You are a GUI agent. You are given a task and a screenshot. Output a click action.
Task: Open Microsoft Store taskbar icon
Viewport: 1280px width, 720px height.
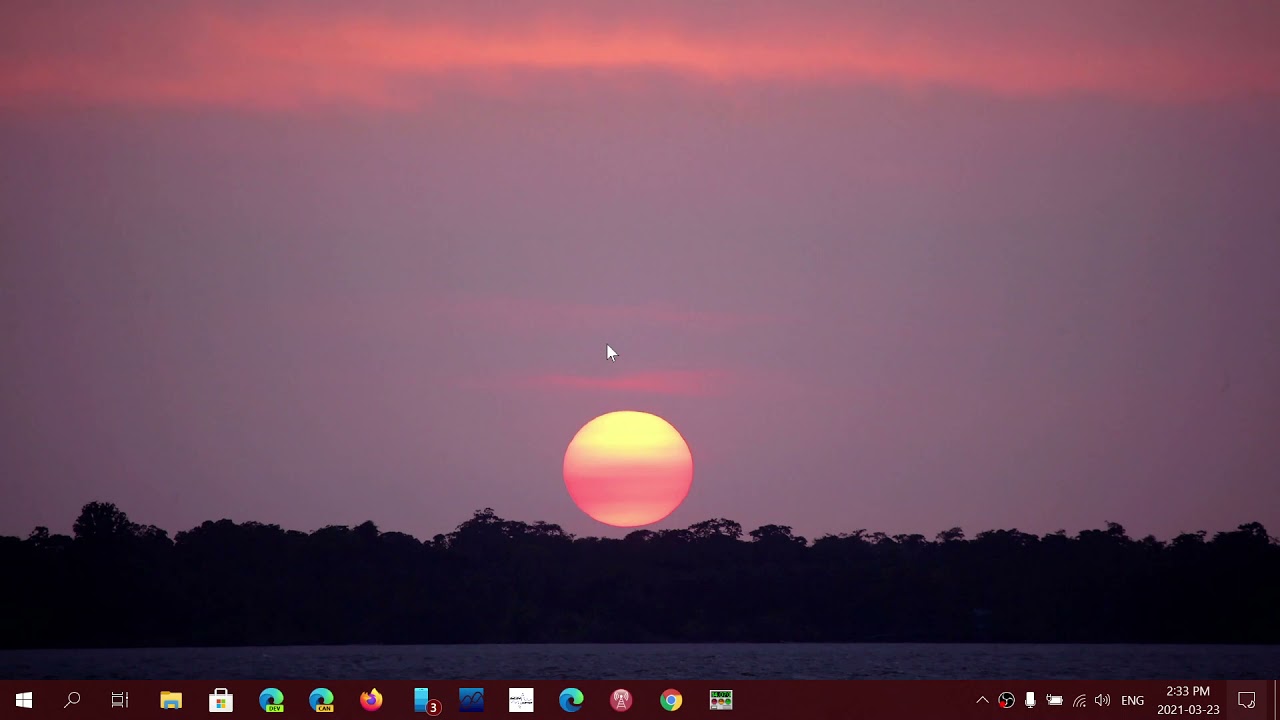point(221,700)
